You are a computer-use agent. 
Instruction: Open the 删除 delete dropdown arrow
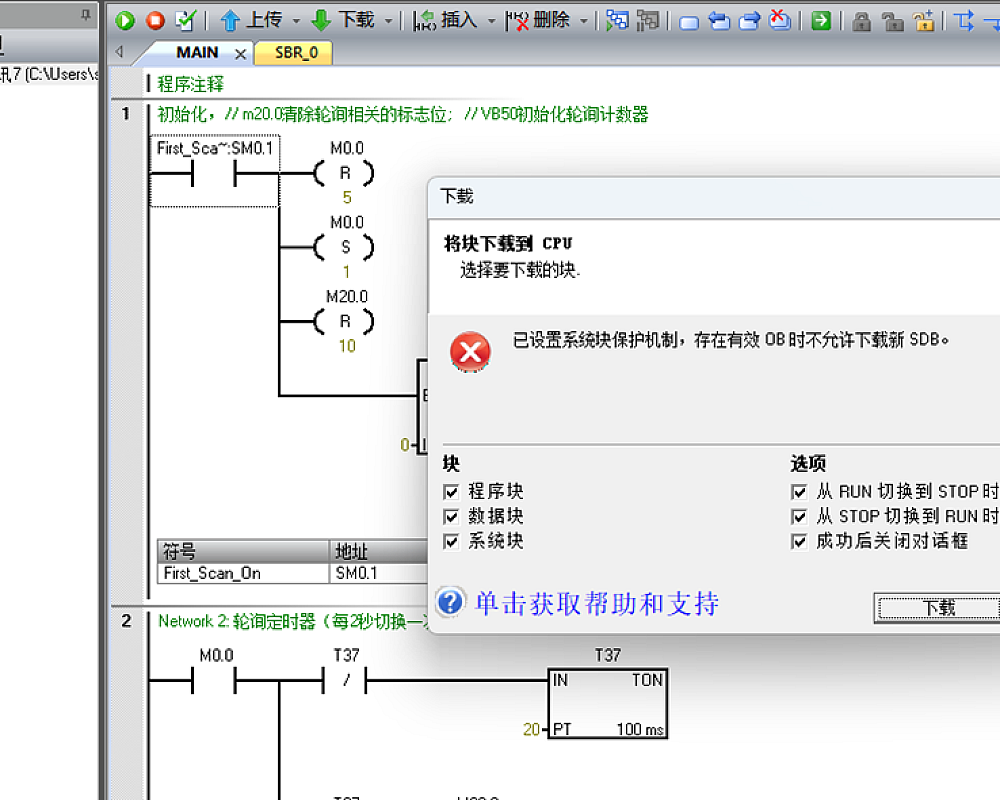click(x=585, y=21)
